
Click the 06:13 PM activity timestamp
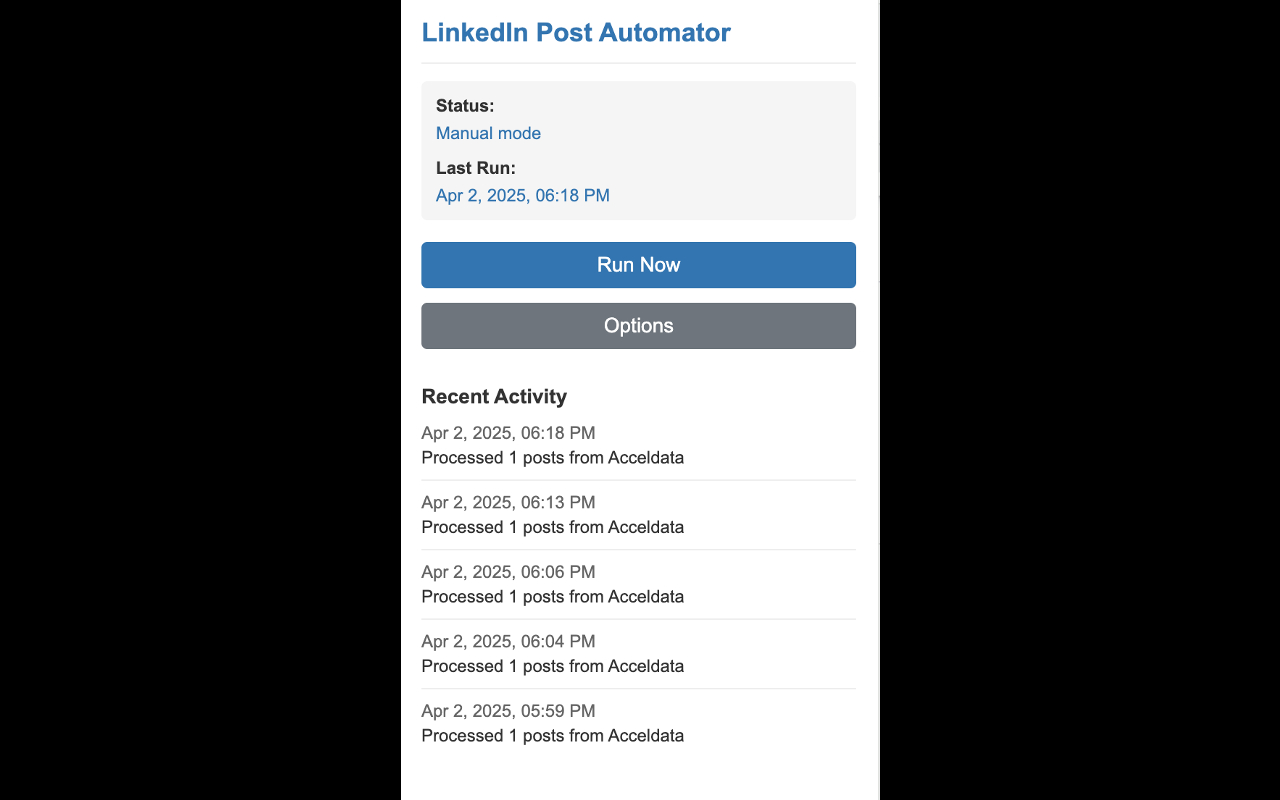[508, 502]
